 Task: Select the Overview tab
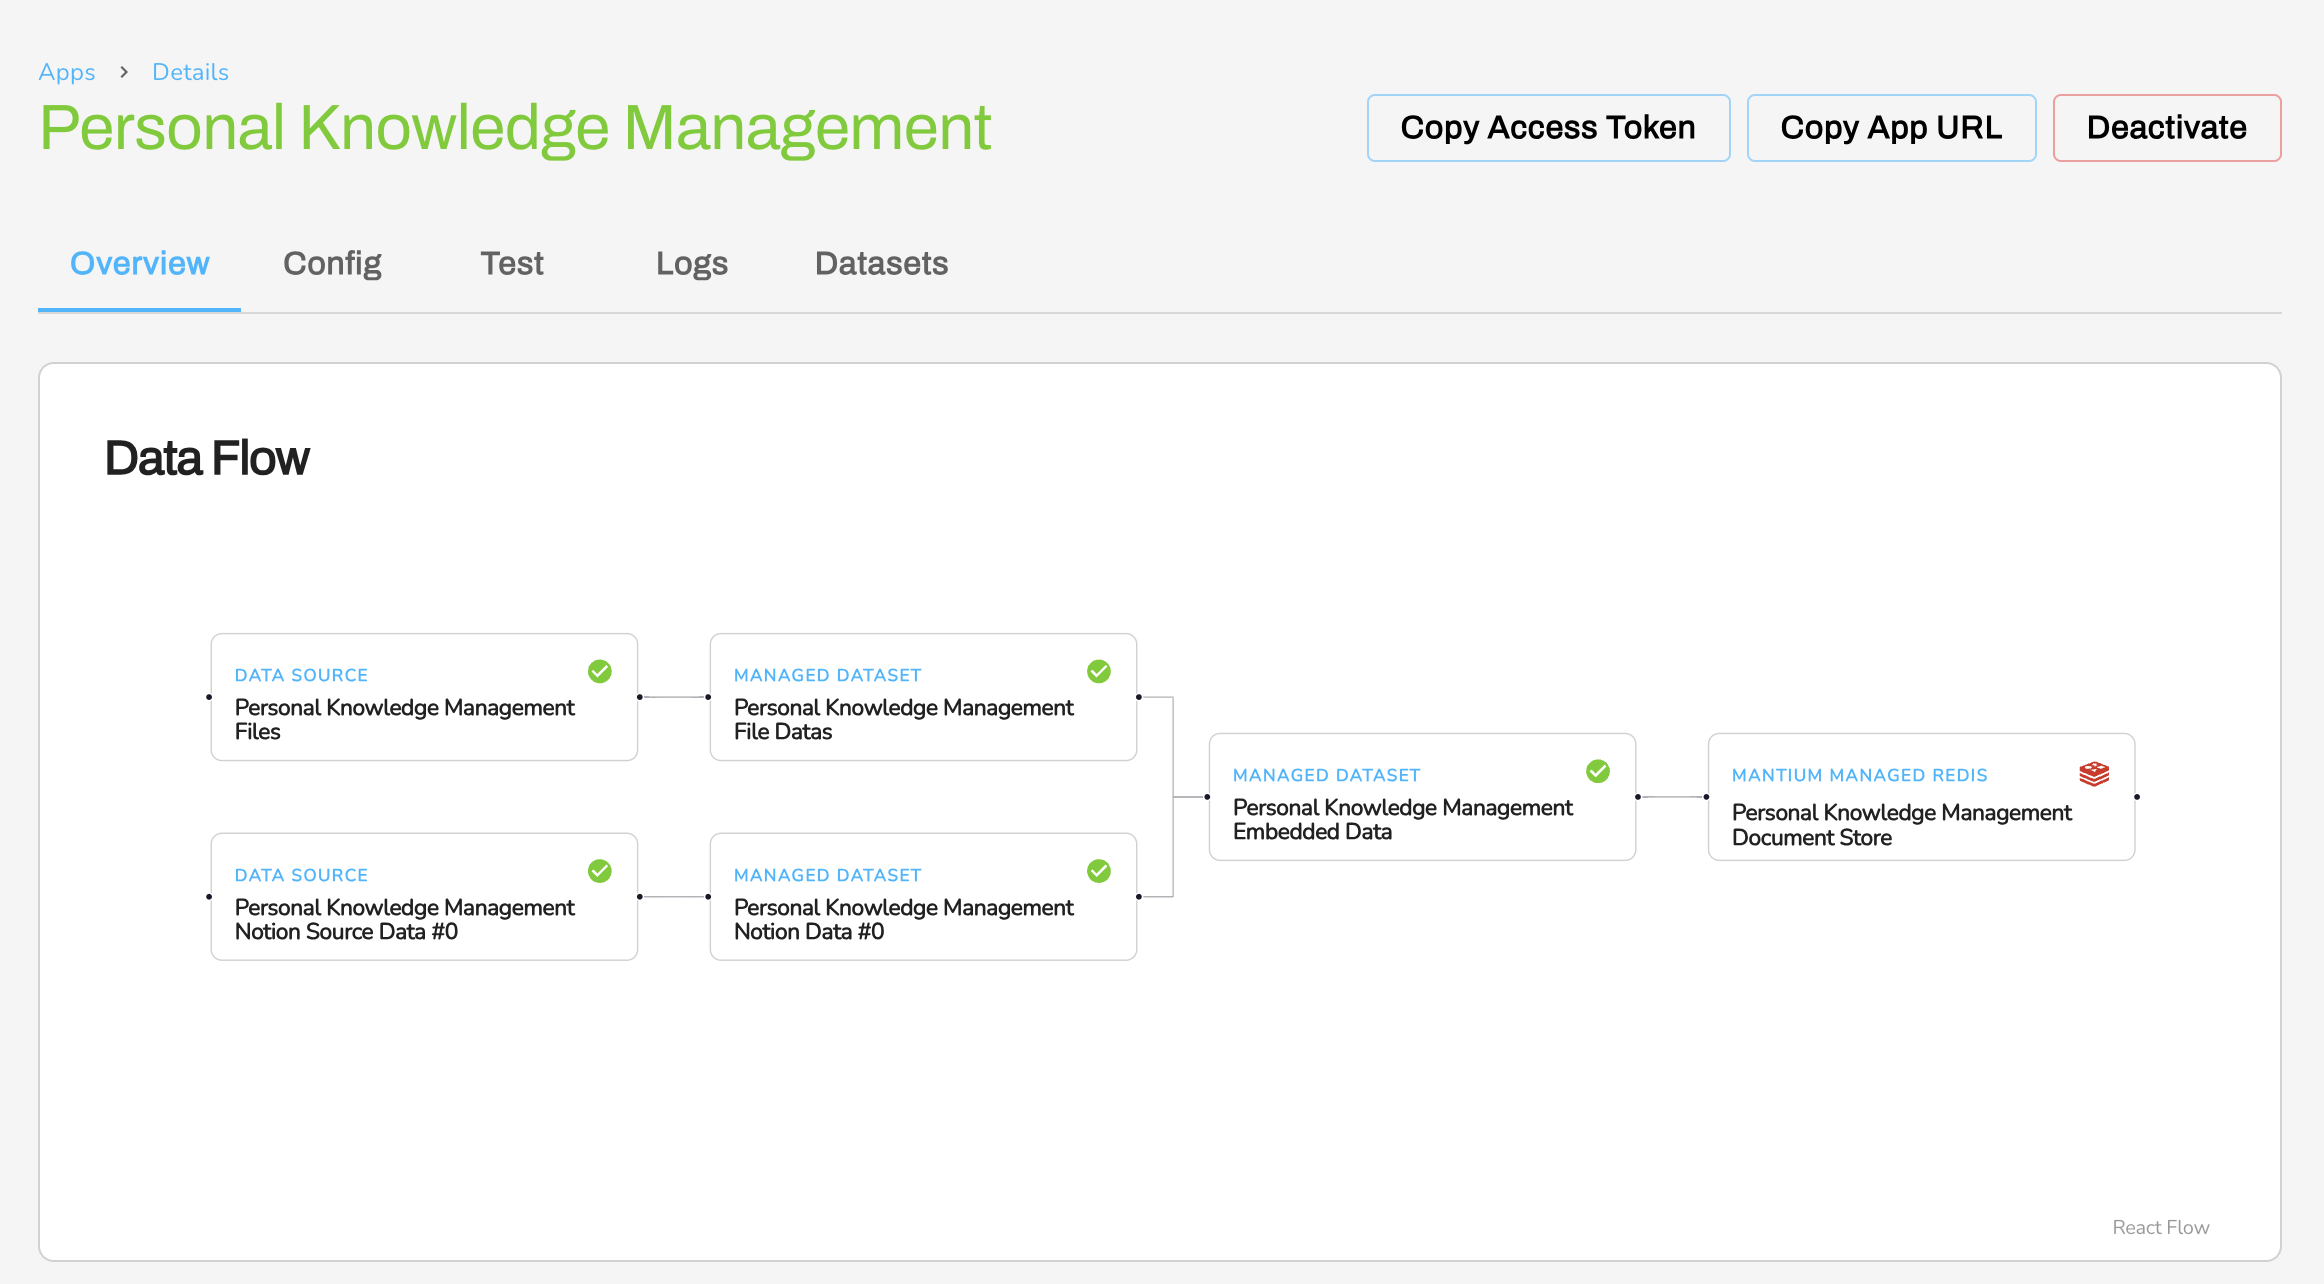coord(140,263)
